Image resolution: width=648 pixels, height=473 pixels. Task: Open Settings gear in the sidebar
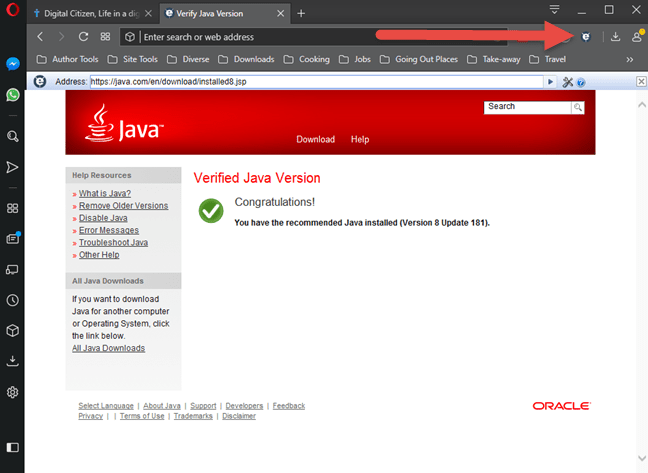[13, 392]
